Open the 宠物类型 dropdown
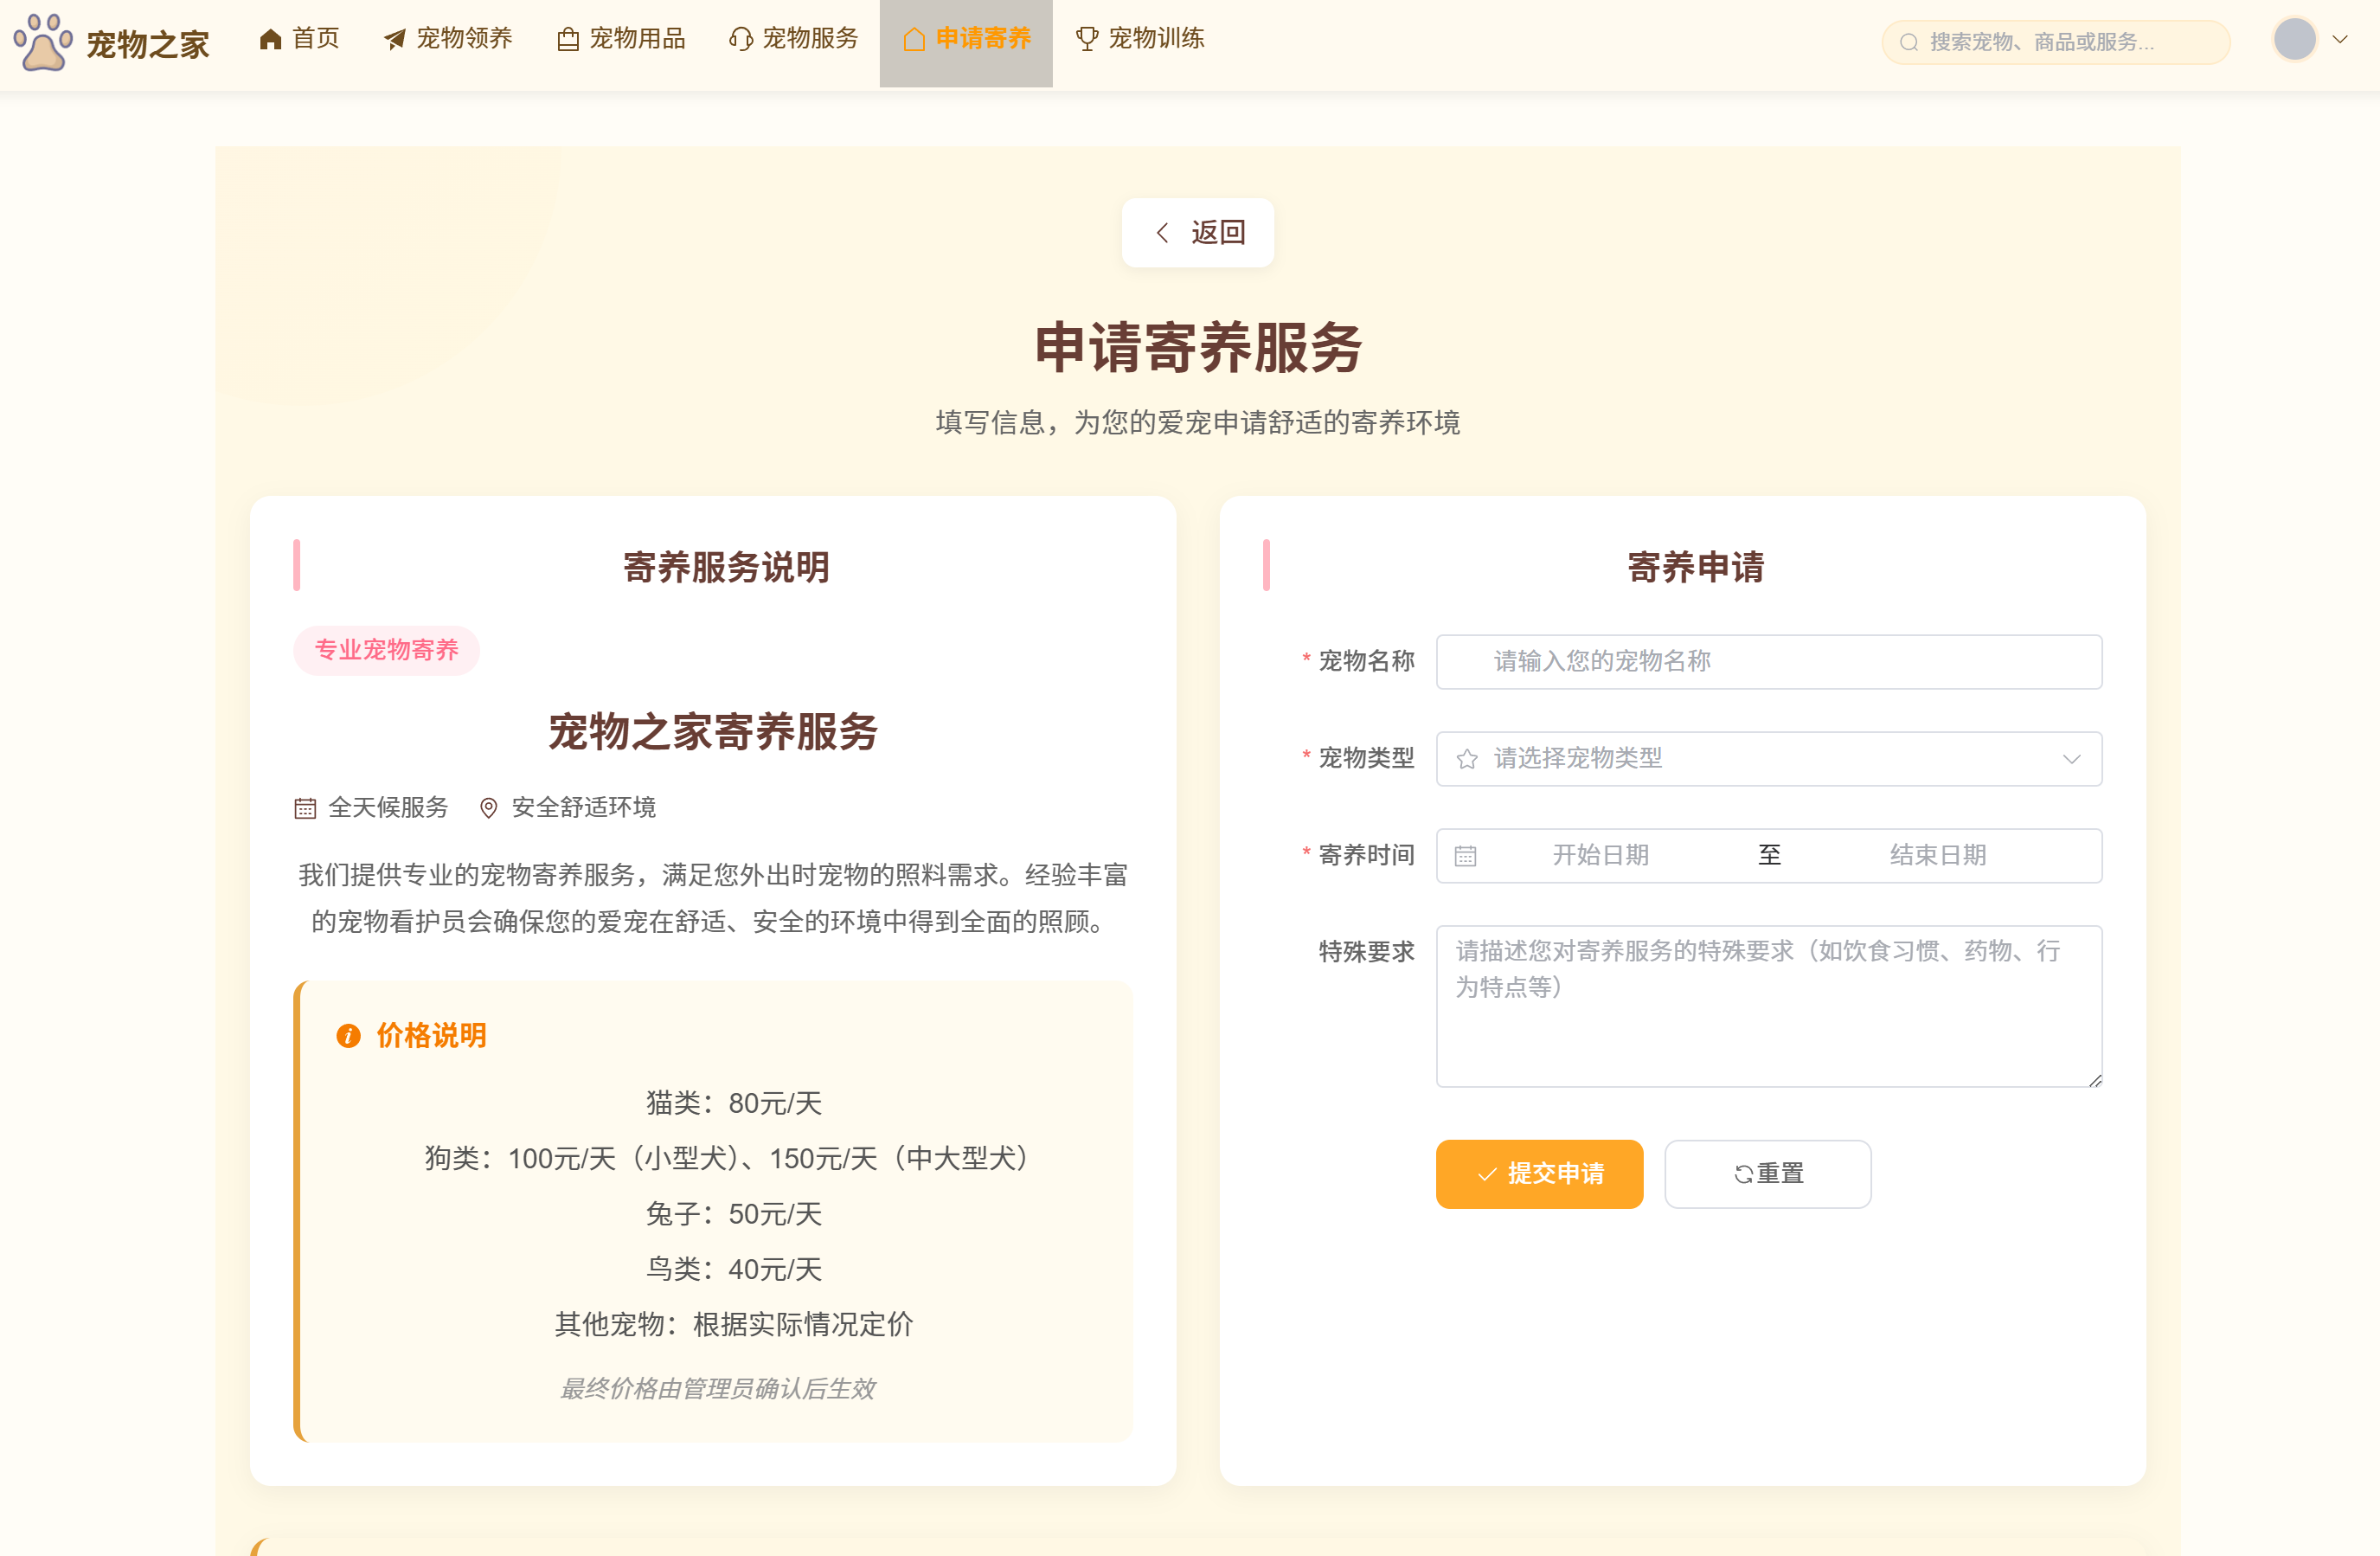Viewport: 2380px width, 1556px height. click(x=1768, y=759)
